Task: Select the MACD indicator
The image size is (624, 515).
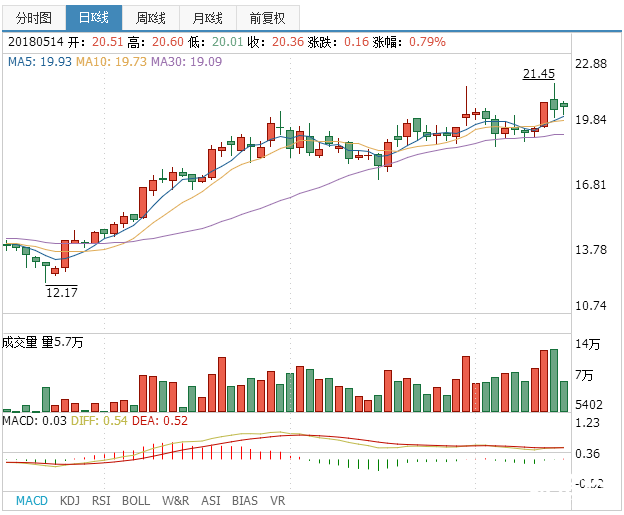Action: click(x=32, y=500)
